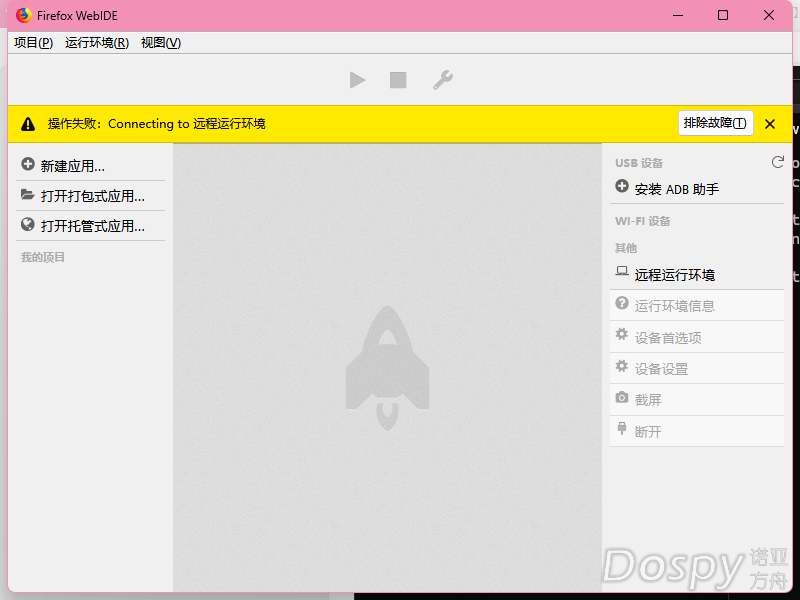Click the gear icon beside 设备设置
800x600 pixels.
pyautogui.click(x=621, y=366)
